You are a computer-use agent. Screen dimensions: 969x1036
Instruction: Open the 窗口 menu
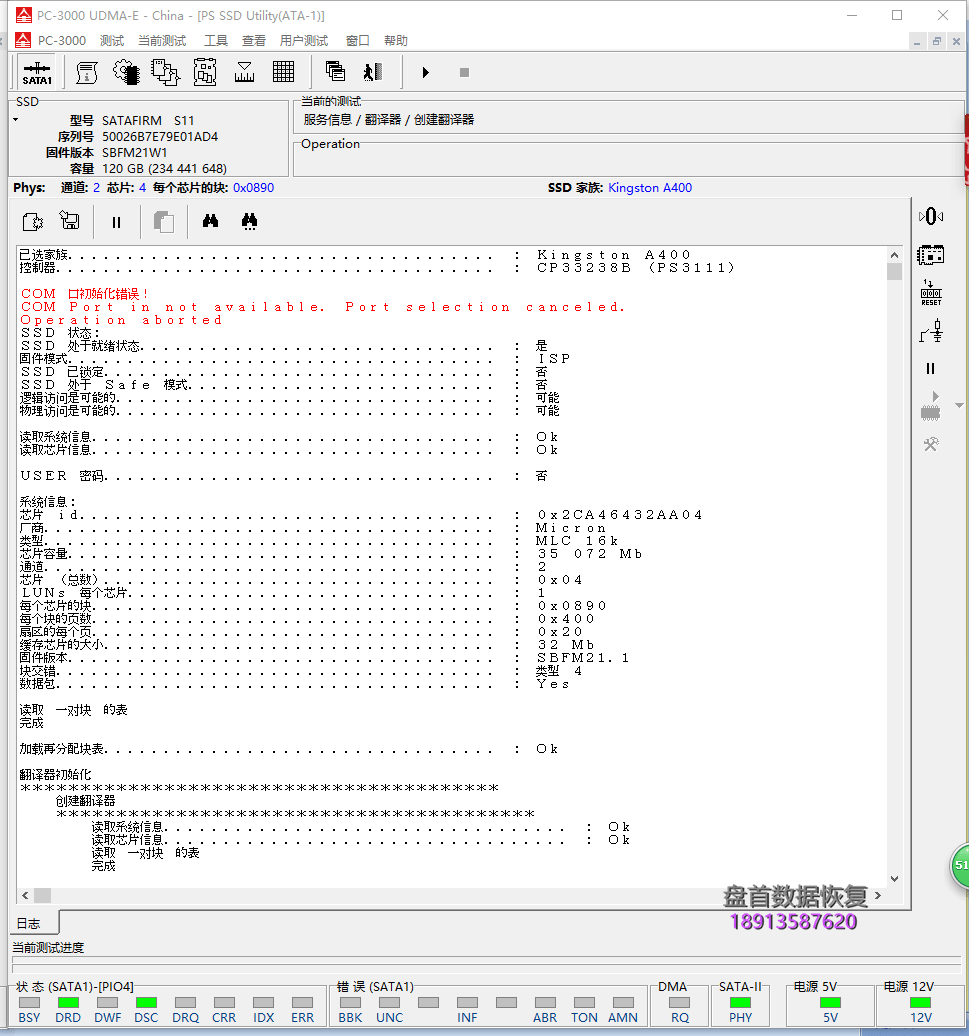(x=357, y=41)
